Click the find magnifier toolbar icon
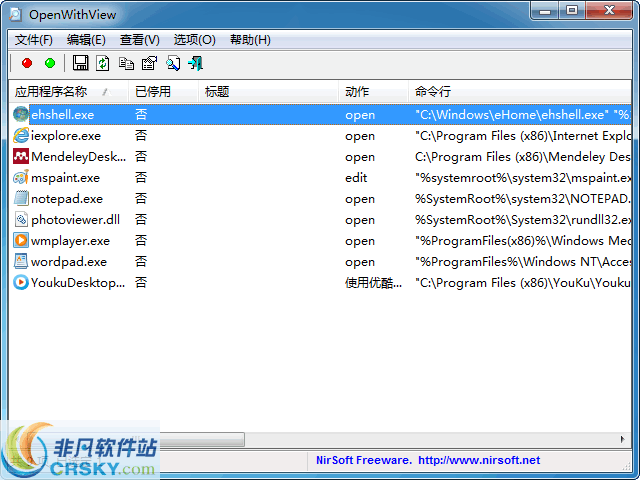Screen dimensions: 640x480 point(173,63)
